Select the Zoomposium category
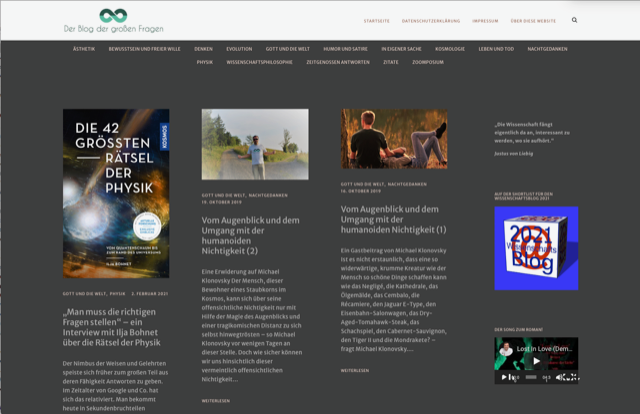The height and width of the screenshot is (414, 640). (428, 62)
